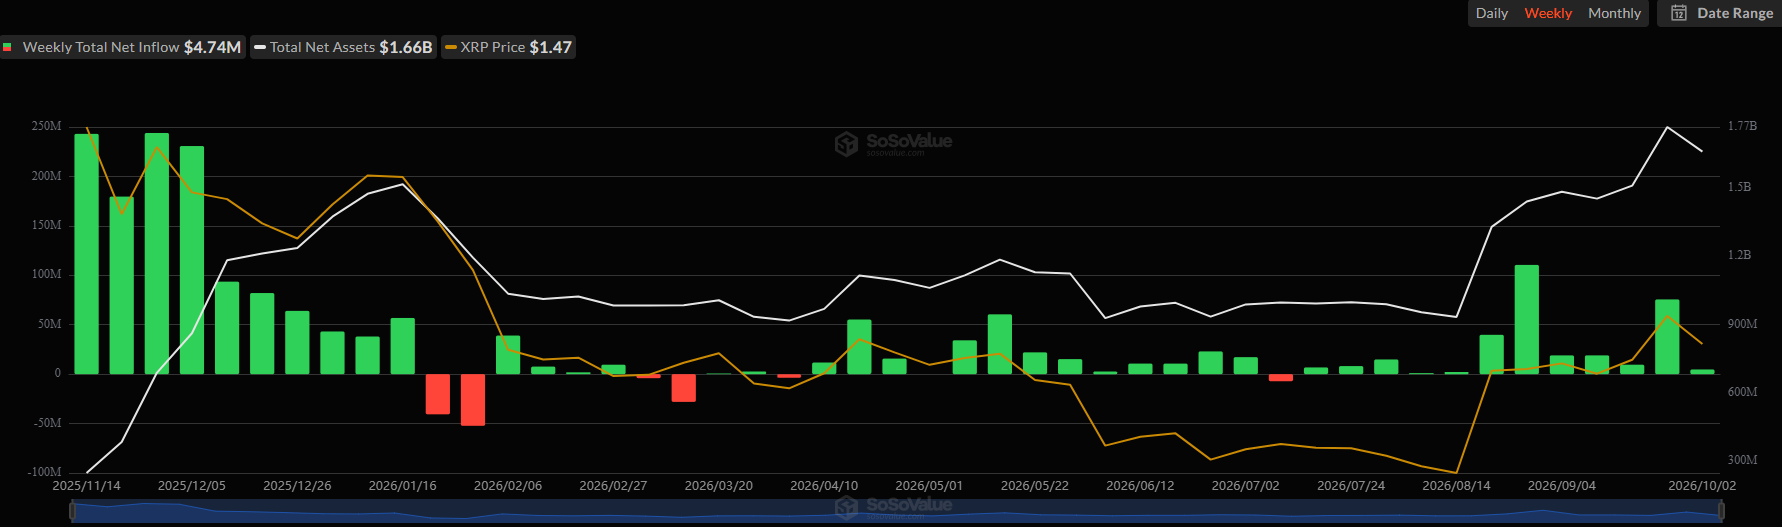The height and width of the screenshot is (527, 1782).
Task: Click x-axis label 2025/11/14
Action: tap(87, 486)
